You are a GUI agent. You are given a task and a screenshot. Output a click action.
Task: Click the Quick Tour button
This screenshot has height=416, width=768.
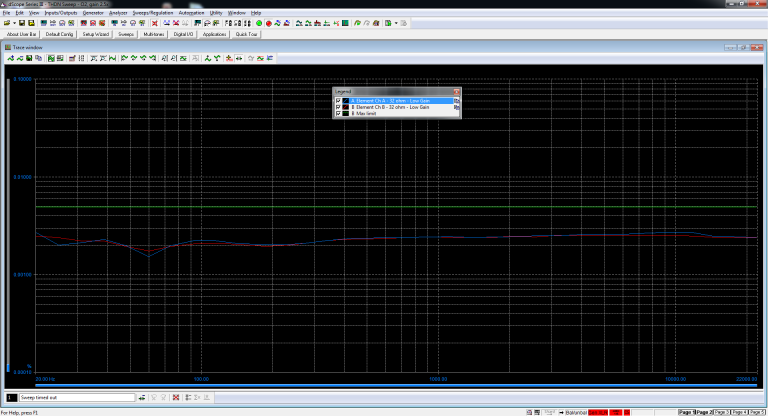[x=246, y=34]
